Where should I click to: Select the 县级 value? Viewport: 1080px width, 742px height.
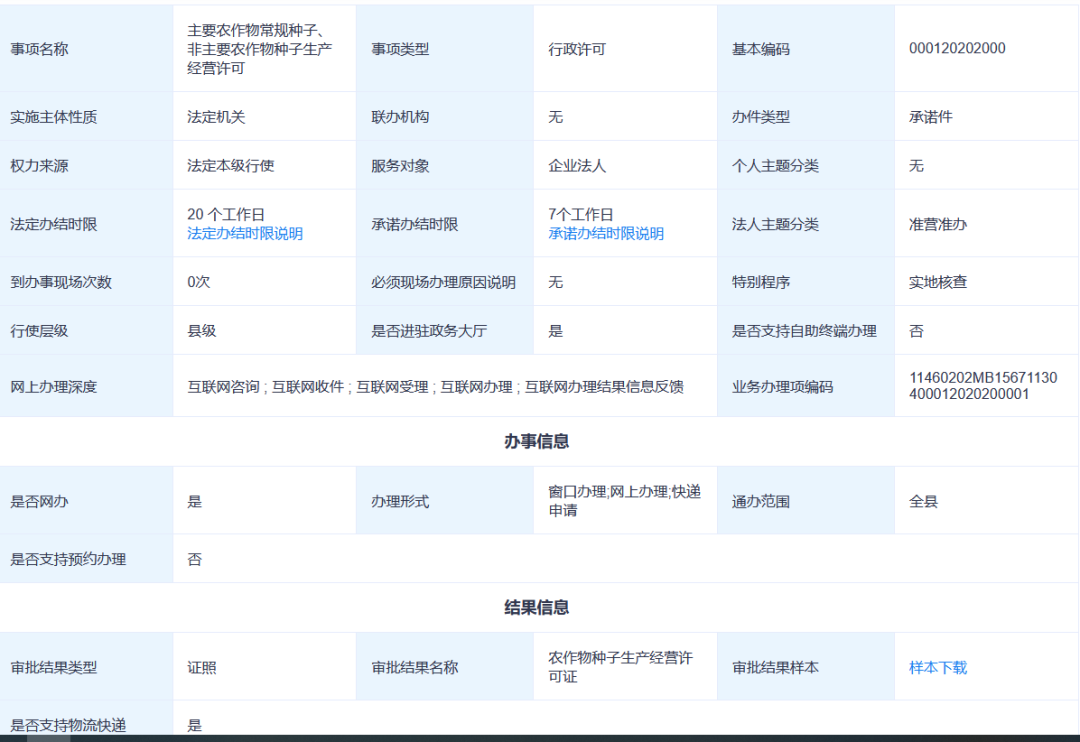[202, 331]
